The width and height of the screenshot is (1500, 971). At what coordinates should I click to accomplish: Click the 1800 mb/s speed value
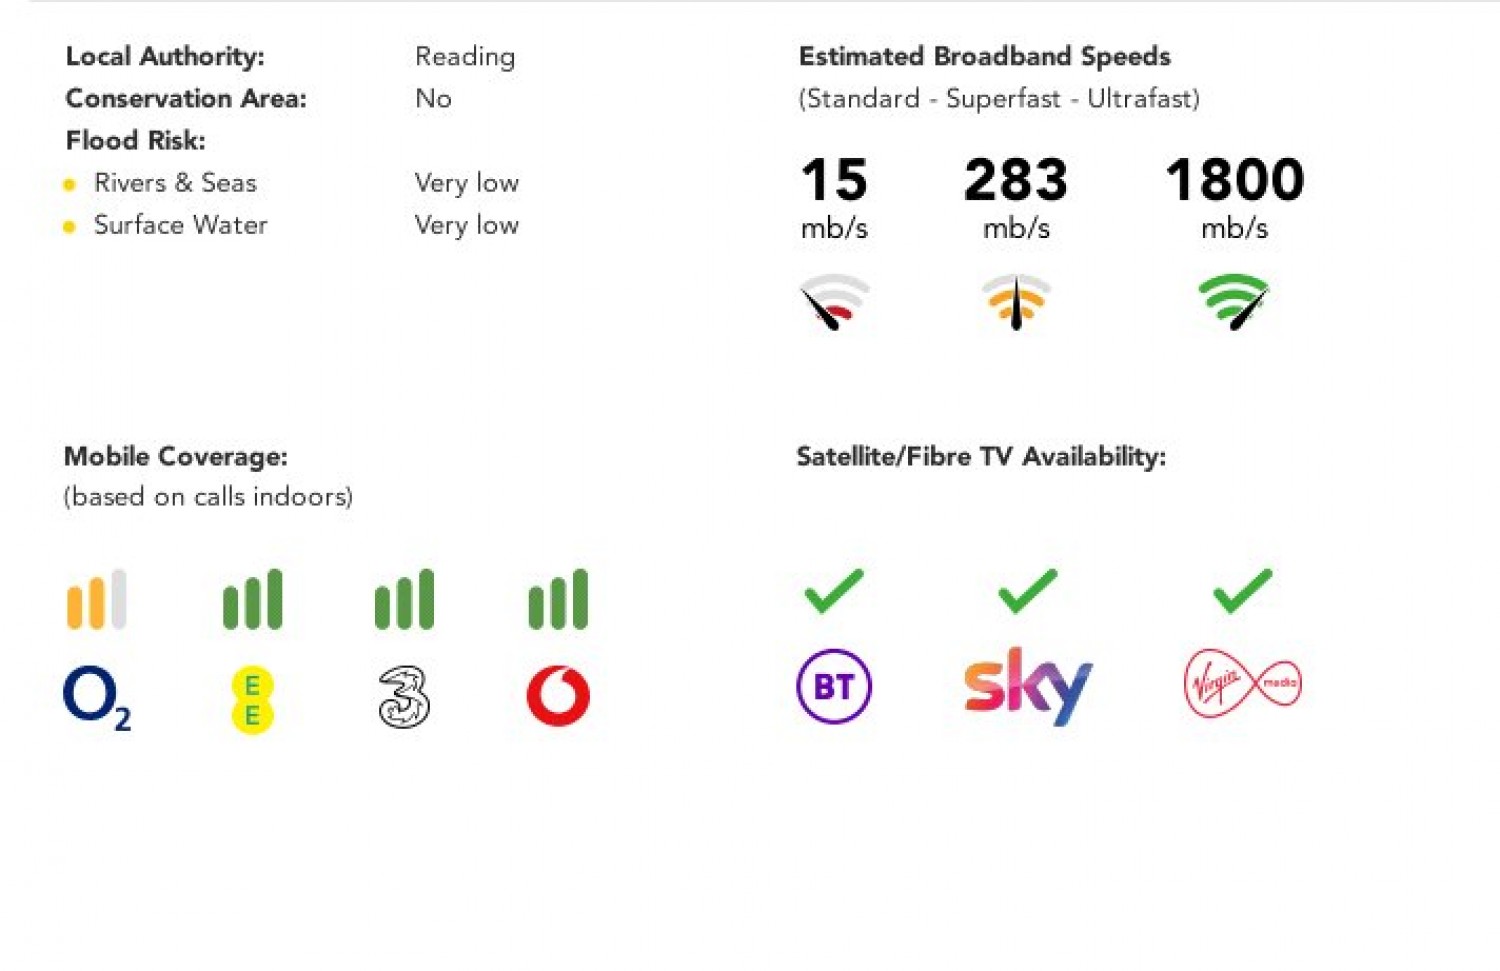(1235, 197)
